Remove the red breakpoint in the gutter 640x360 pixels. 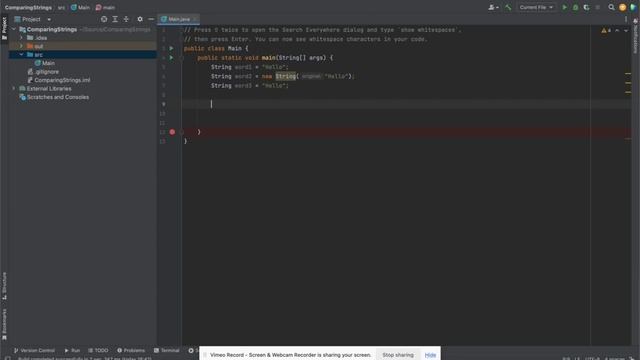(172, 132)
